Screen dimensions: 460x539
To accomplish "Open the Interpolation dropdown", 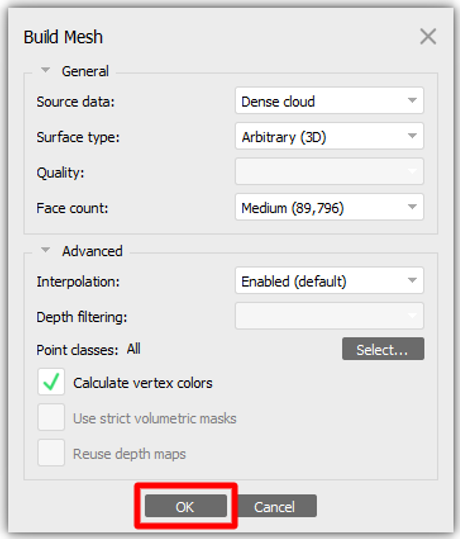I will pos(329,280).
